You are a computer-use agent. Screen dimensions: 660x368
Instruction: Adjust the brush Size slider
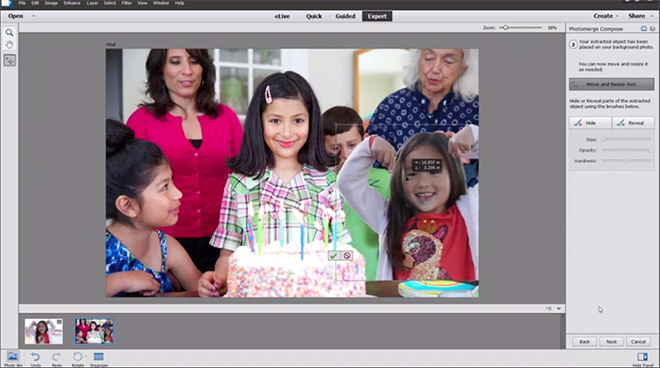[626, 139]
